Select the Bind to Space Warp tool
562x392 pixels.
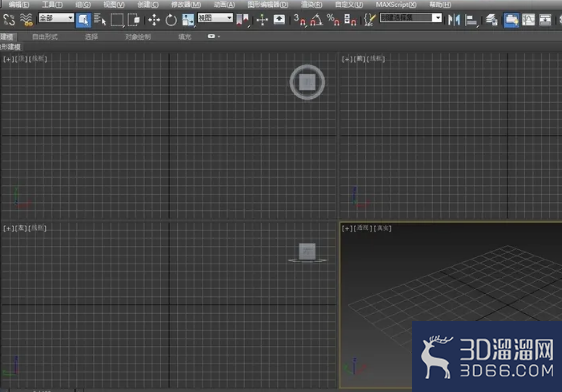[26, 19]
